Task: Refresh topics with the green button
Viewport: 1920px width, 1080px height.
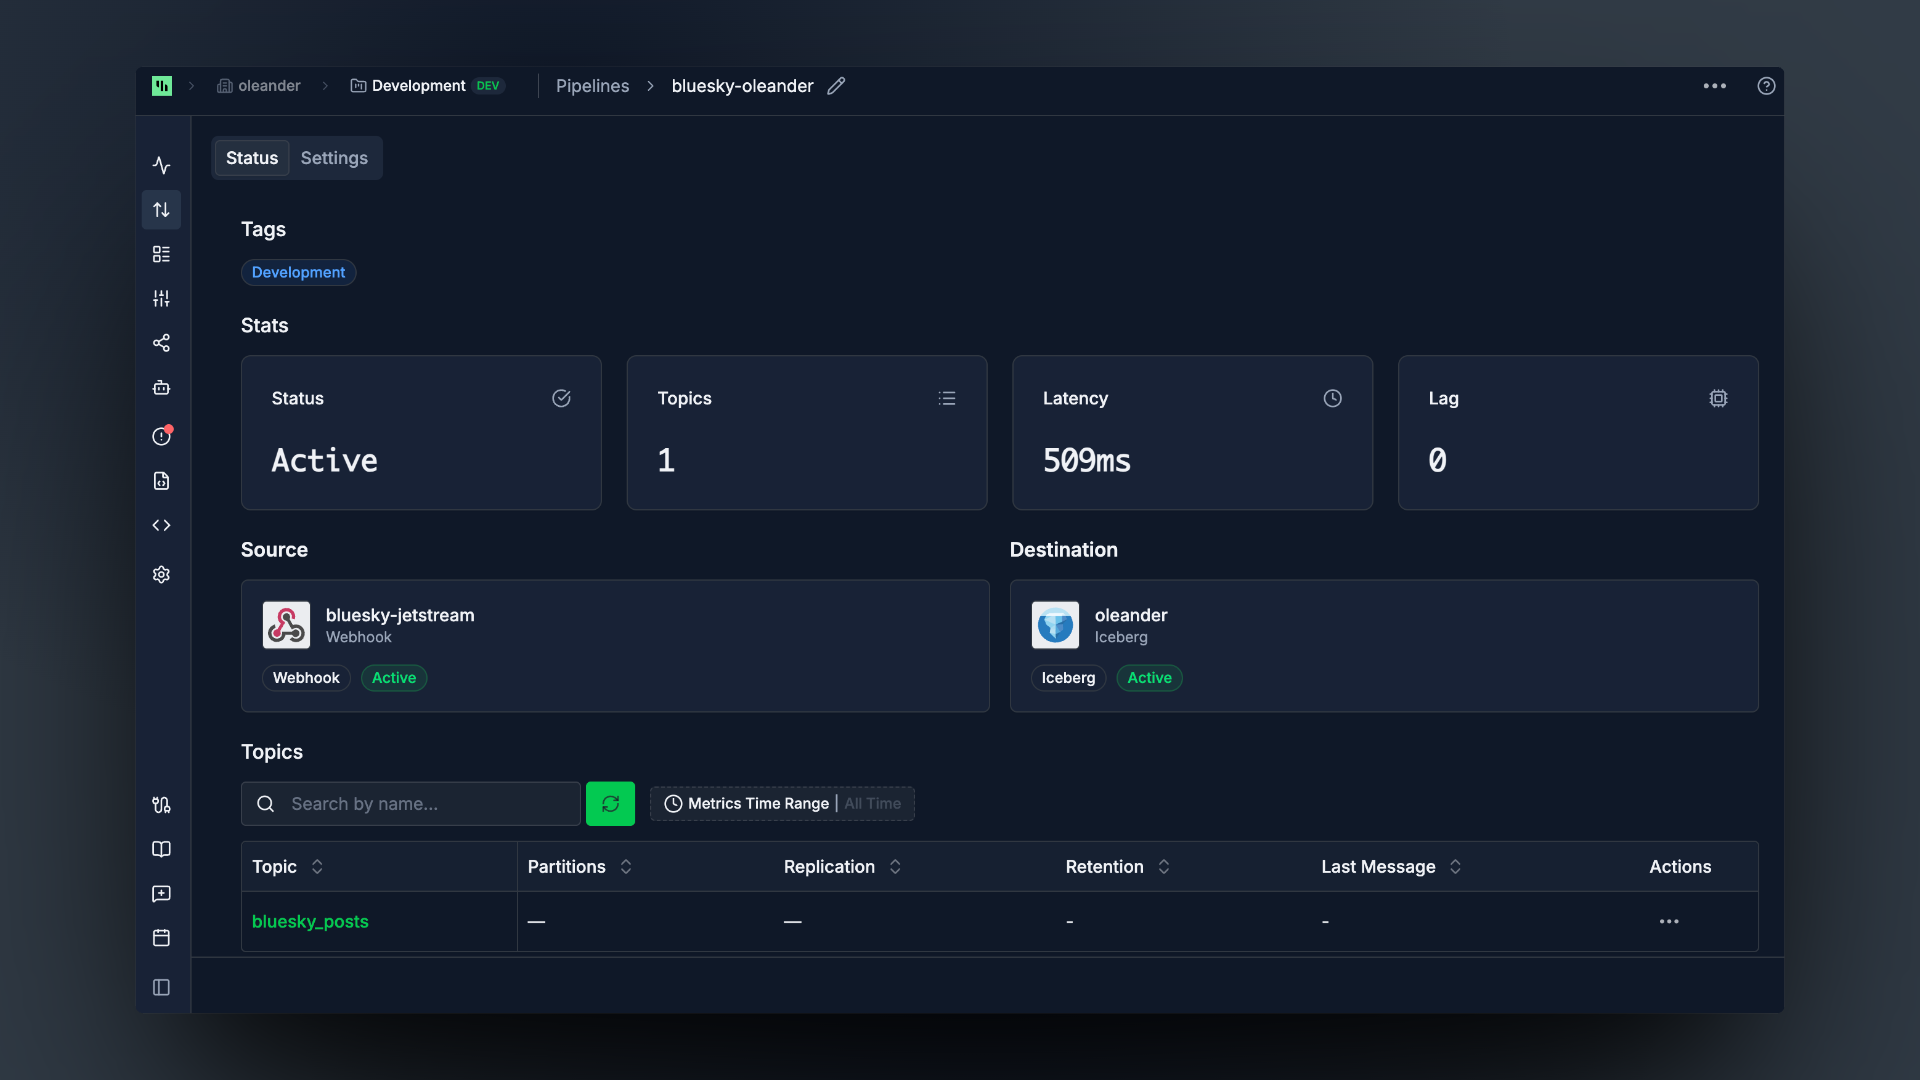Action: click(x=610, y=804)
